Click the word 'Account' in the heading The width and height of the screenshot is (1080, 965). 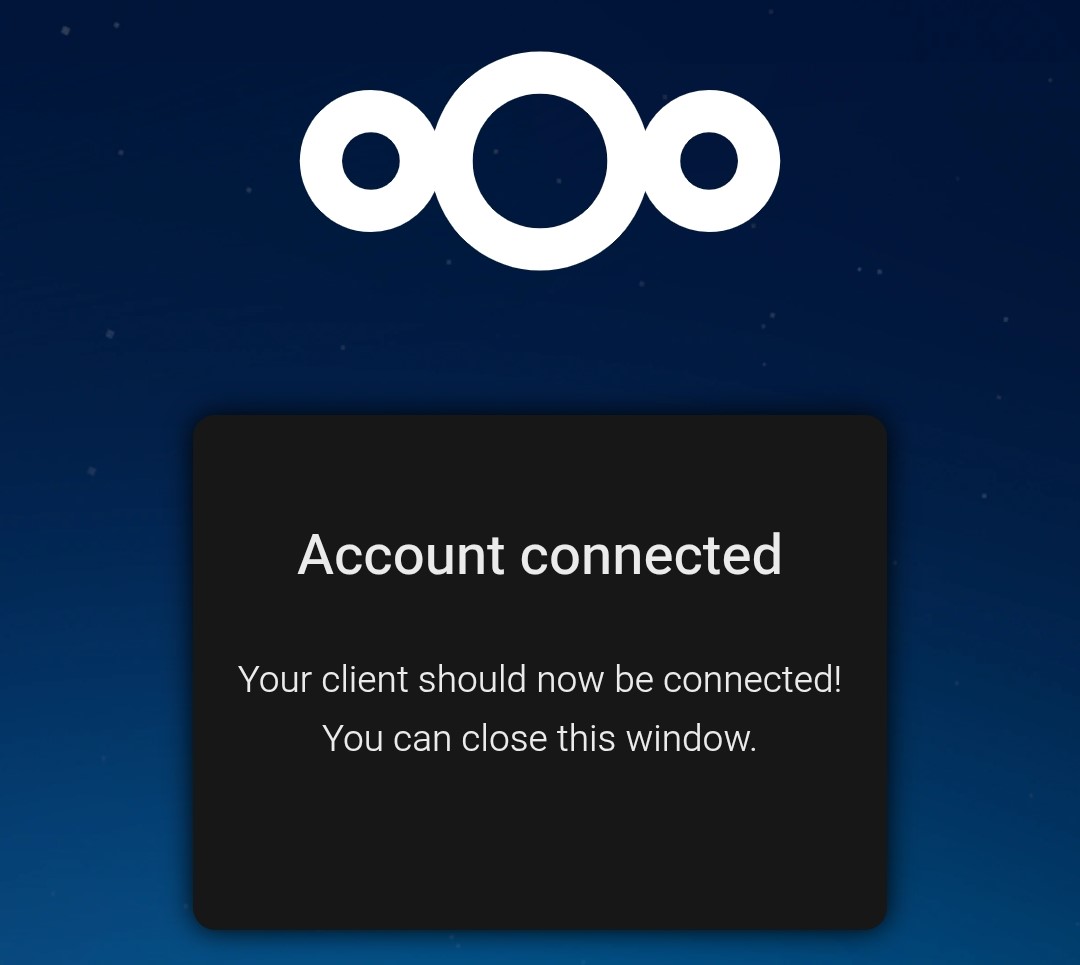point(401,554)
